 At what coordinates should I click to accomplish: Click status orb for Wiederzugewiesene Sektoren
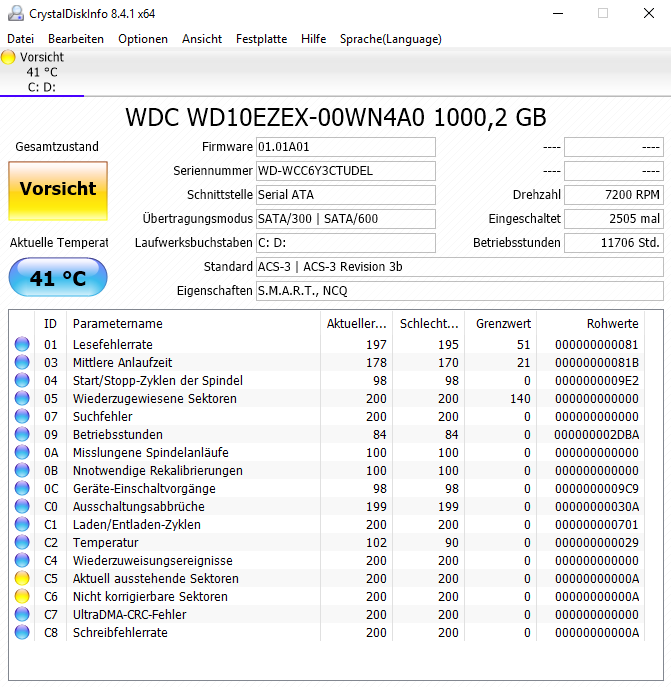pos(22,398)
